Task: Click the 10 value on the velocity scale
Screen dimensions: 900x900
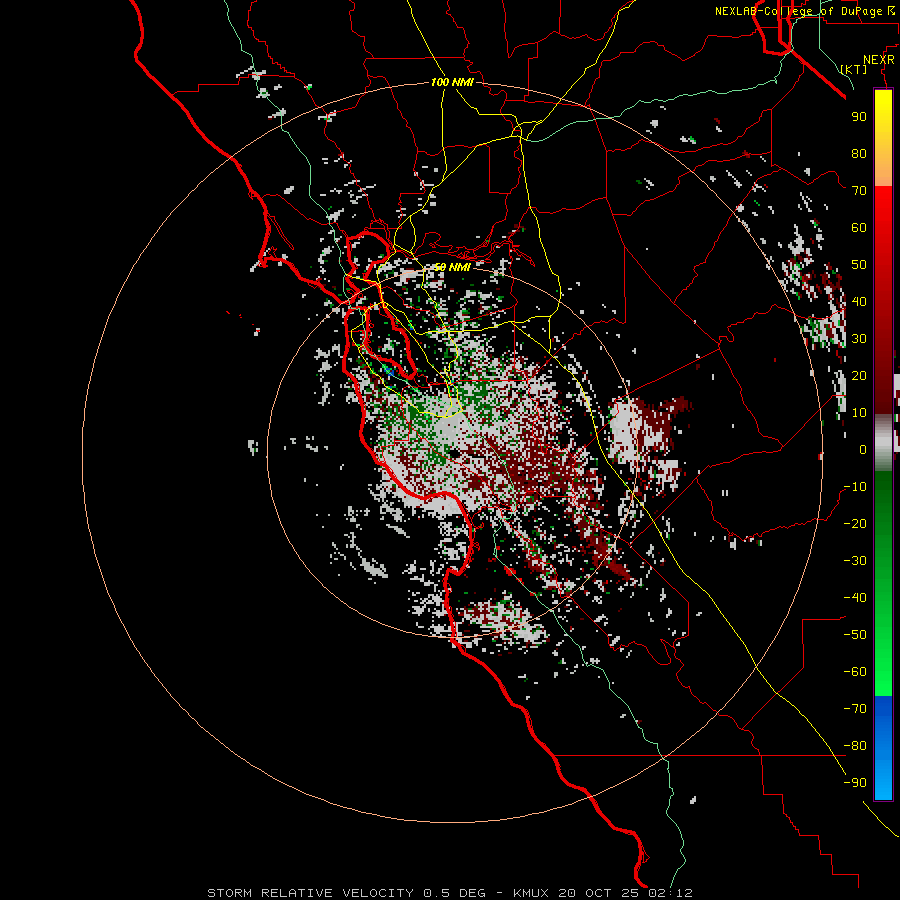Action: [x=859, y=413]
